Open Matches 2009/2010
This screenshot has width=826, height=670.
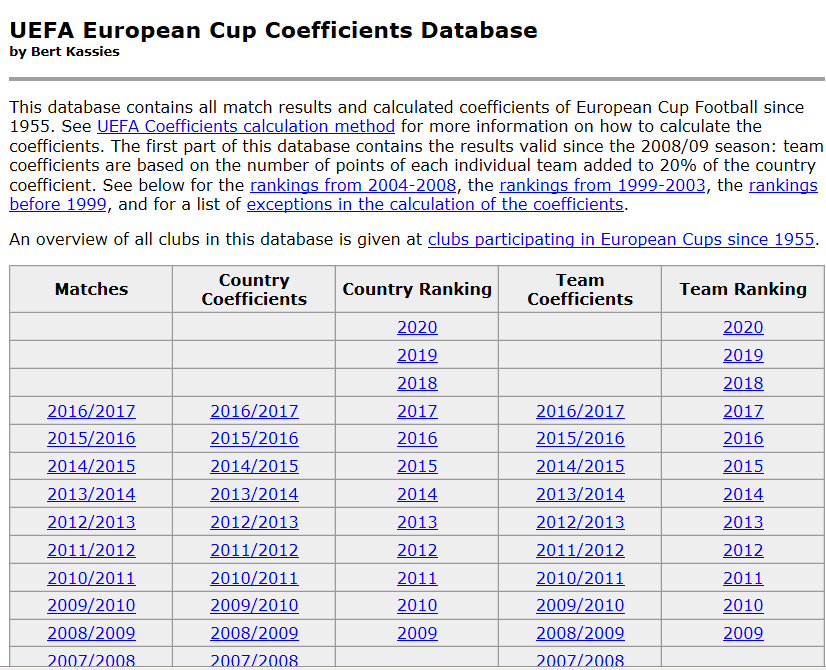point(92,605)
